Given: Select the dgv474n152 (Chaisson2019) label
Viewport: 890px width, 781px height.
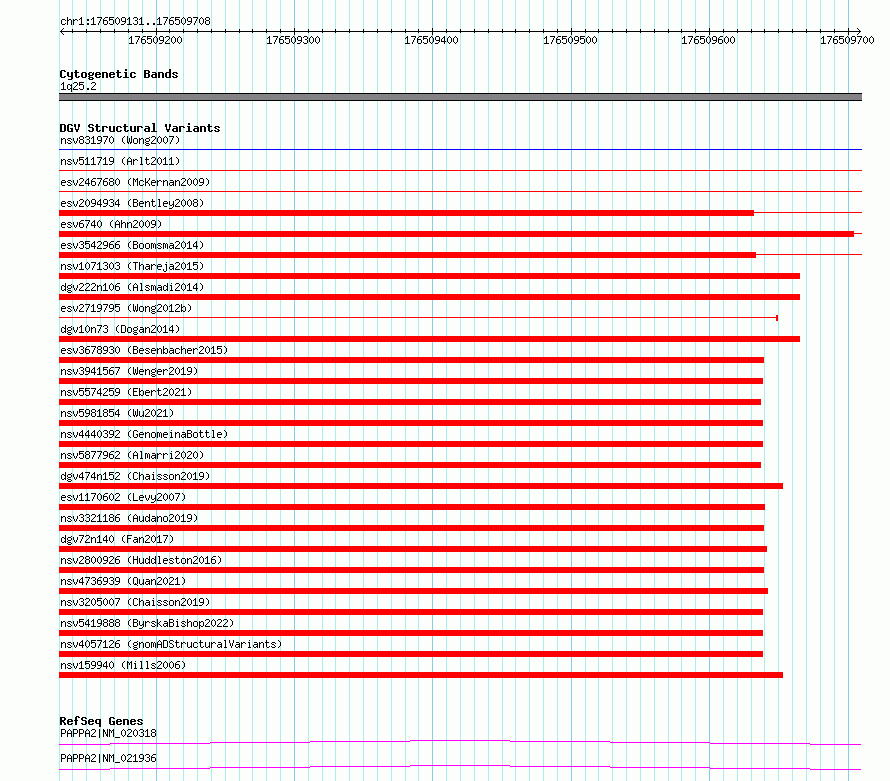Looking at the screenshot, I should click(135, 476).
